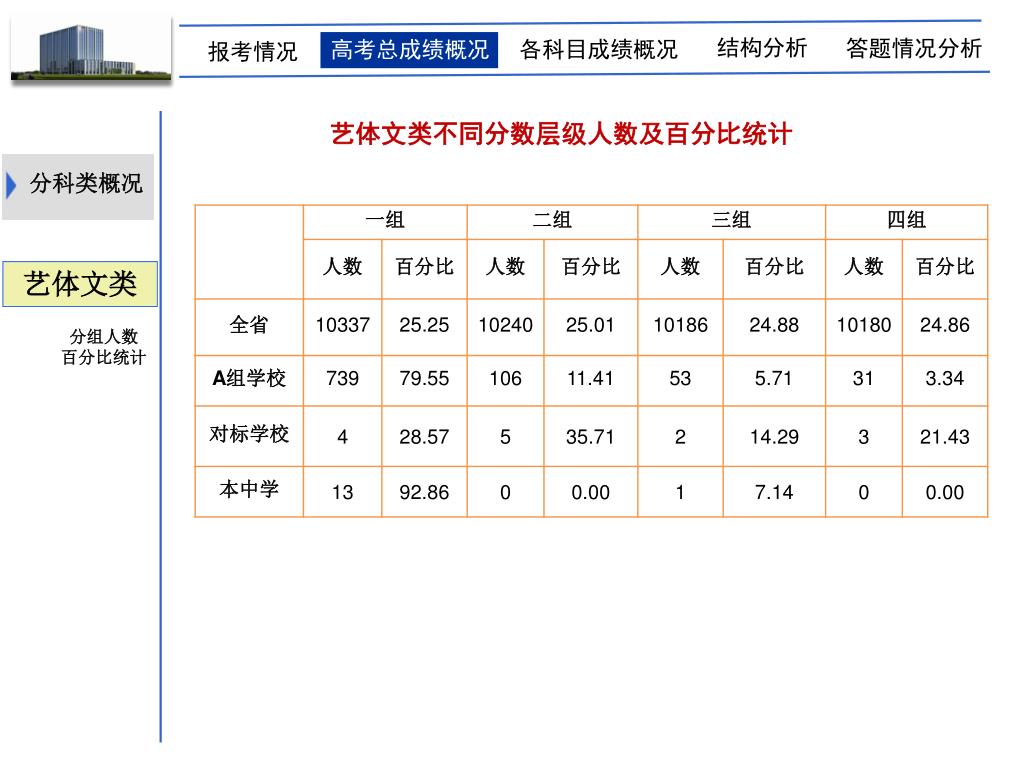Click the cell showing 92.86
1024x768 pixels.
[x=424, y=492]
